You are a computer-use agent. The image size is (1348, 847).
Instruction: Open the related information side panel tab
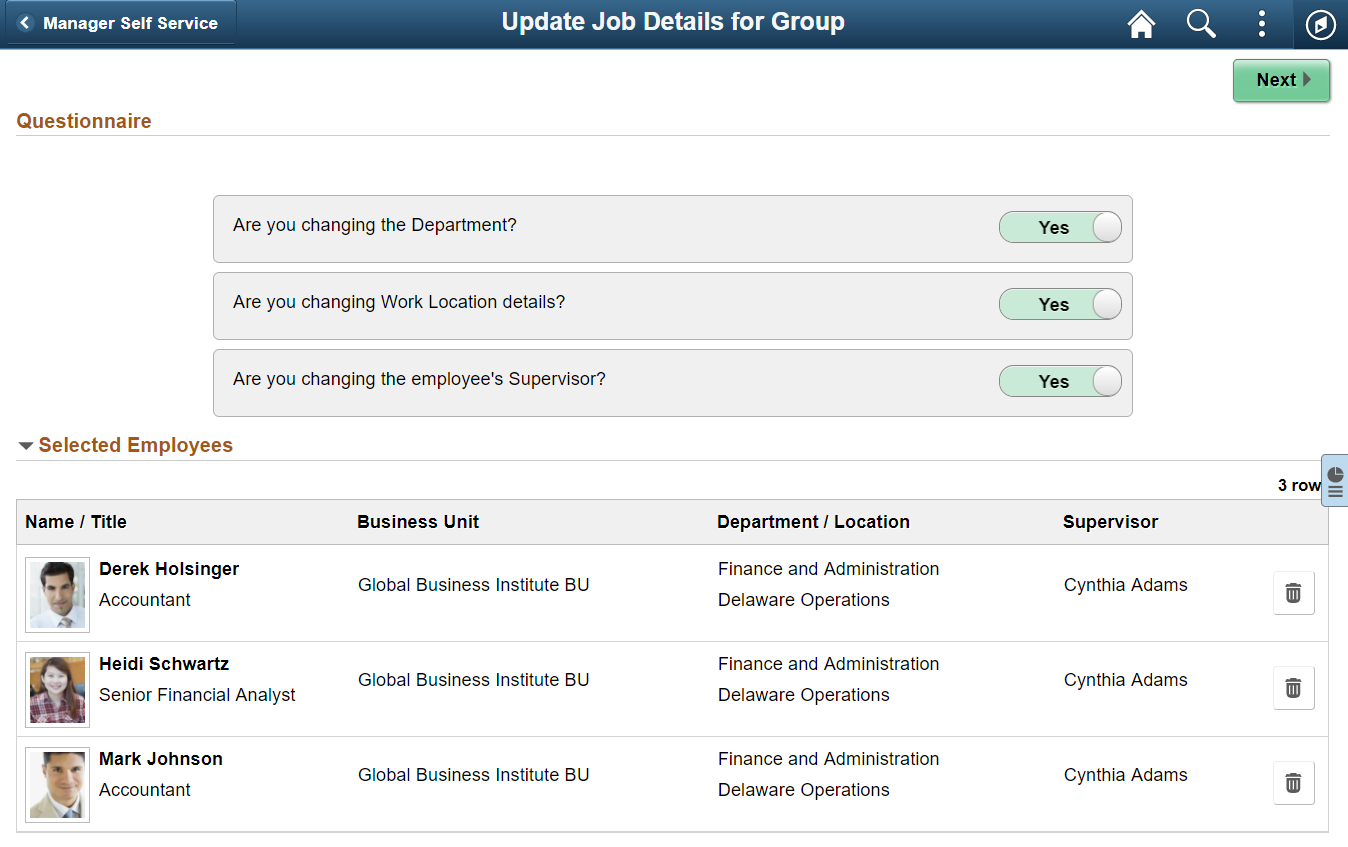[1335, 481]
